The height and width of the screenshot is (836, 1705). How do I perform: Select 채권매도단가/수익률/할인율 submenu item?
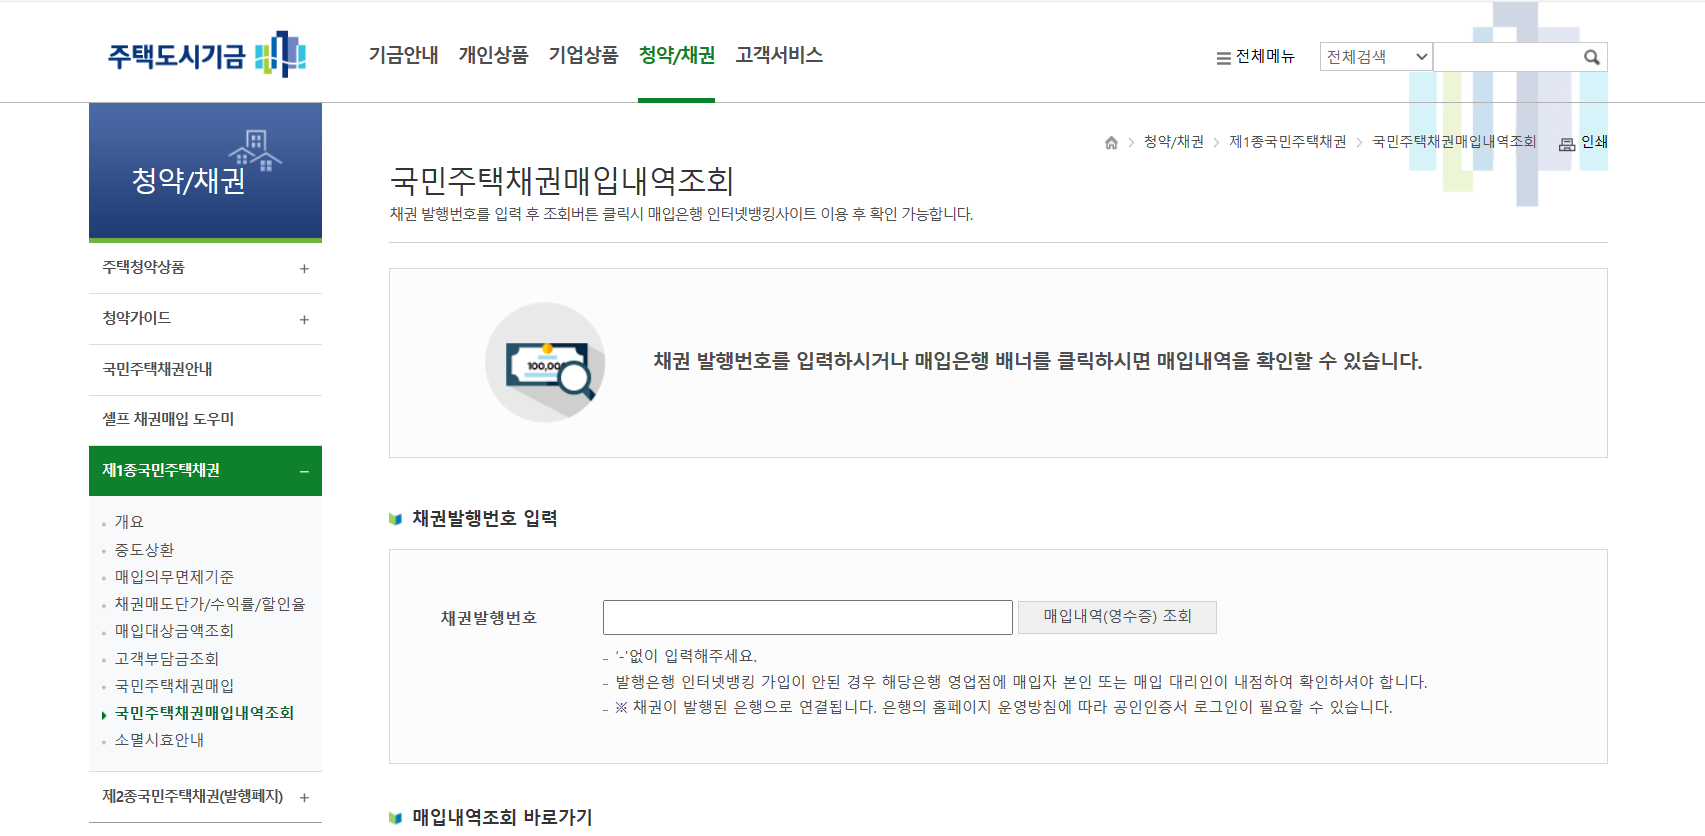point(210,604)
